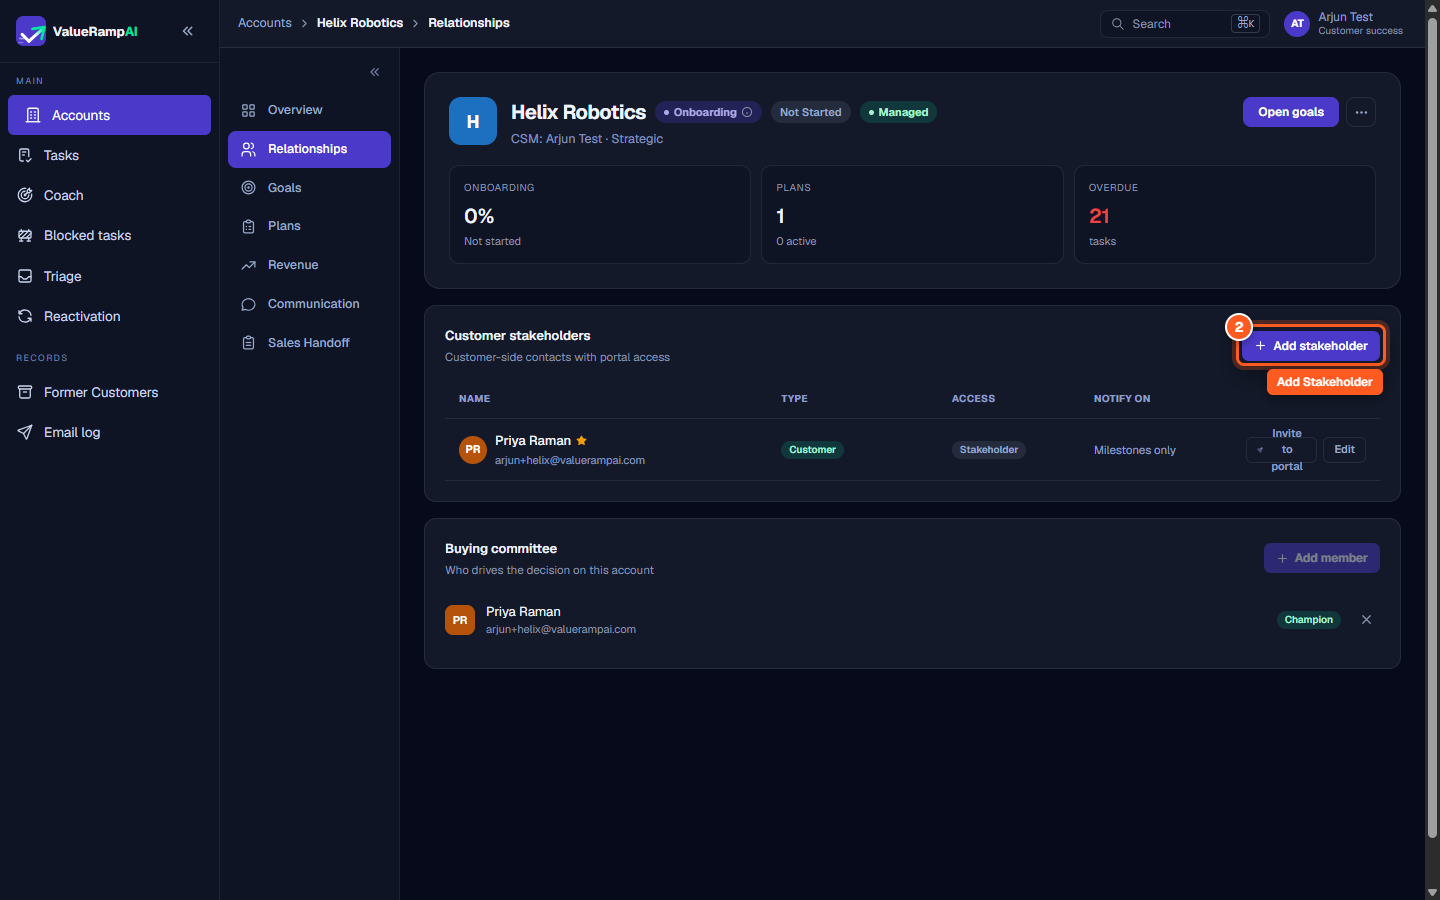Click PR avatar in Buying committee
This screenshot has width=1440, height=900.
click(460, 620)
